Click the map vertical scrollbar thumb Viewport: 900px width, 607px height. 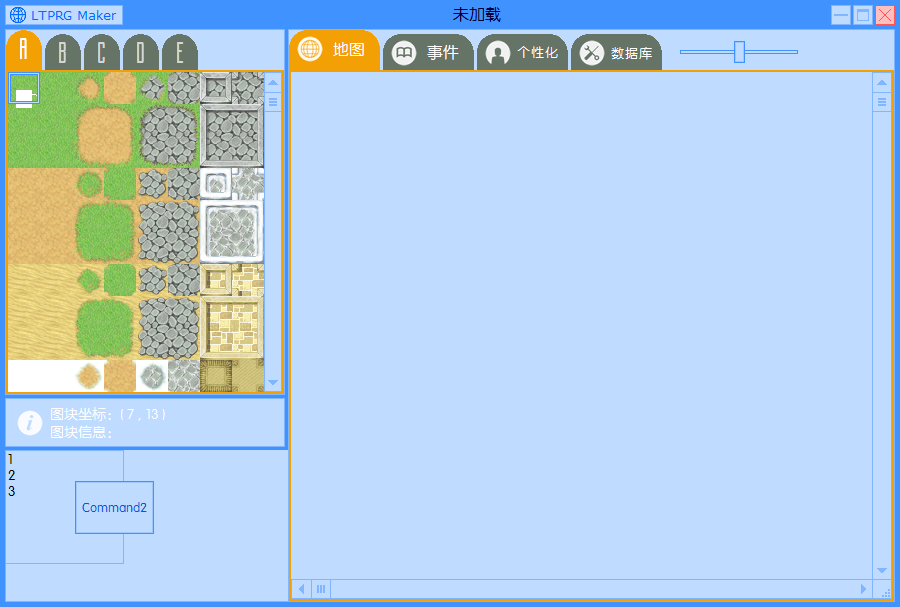click(x=882, y=102)
